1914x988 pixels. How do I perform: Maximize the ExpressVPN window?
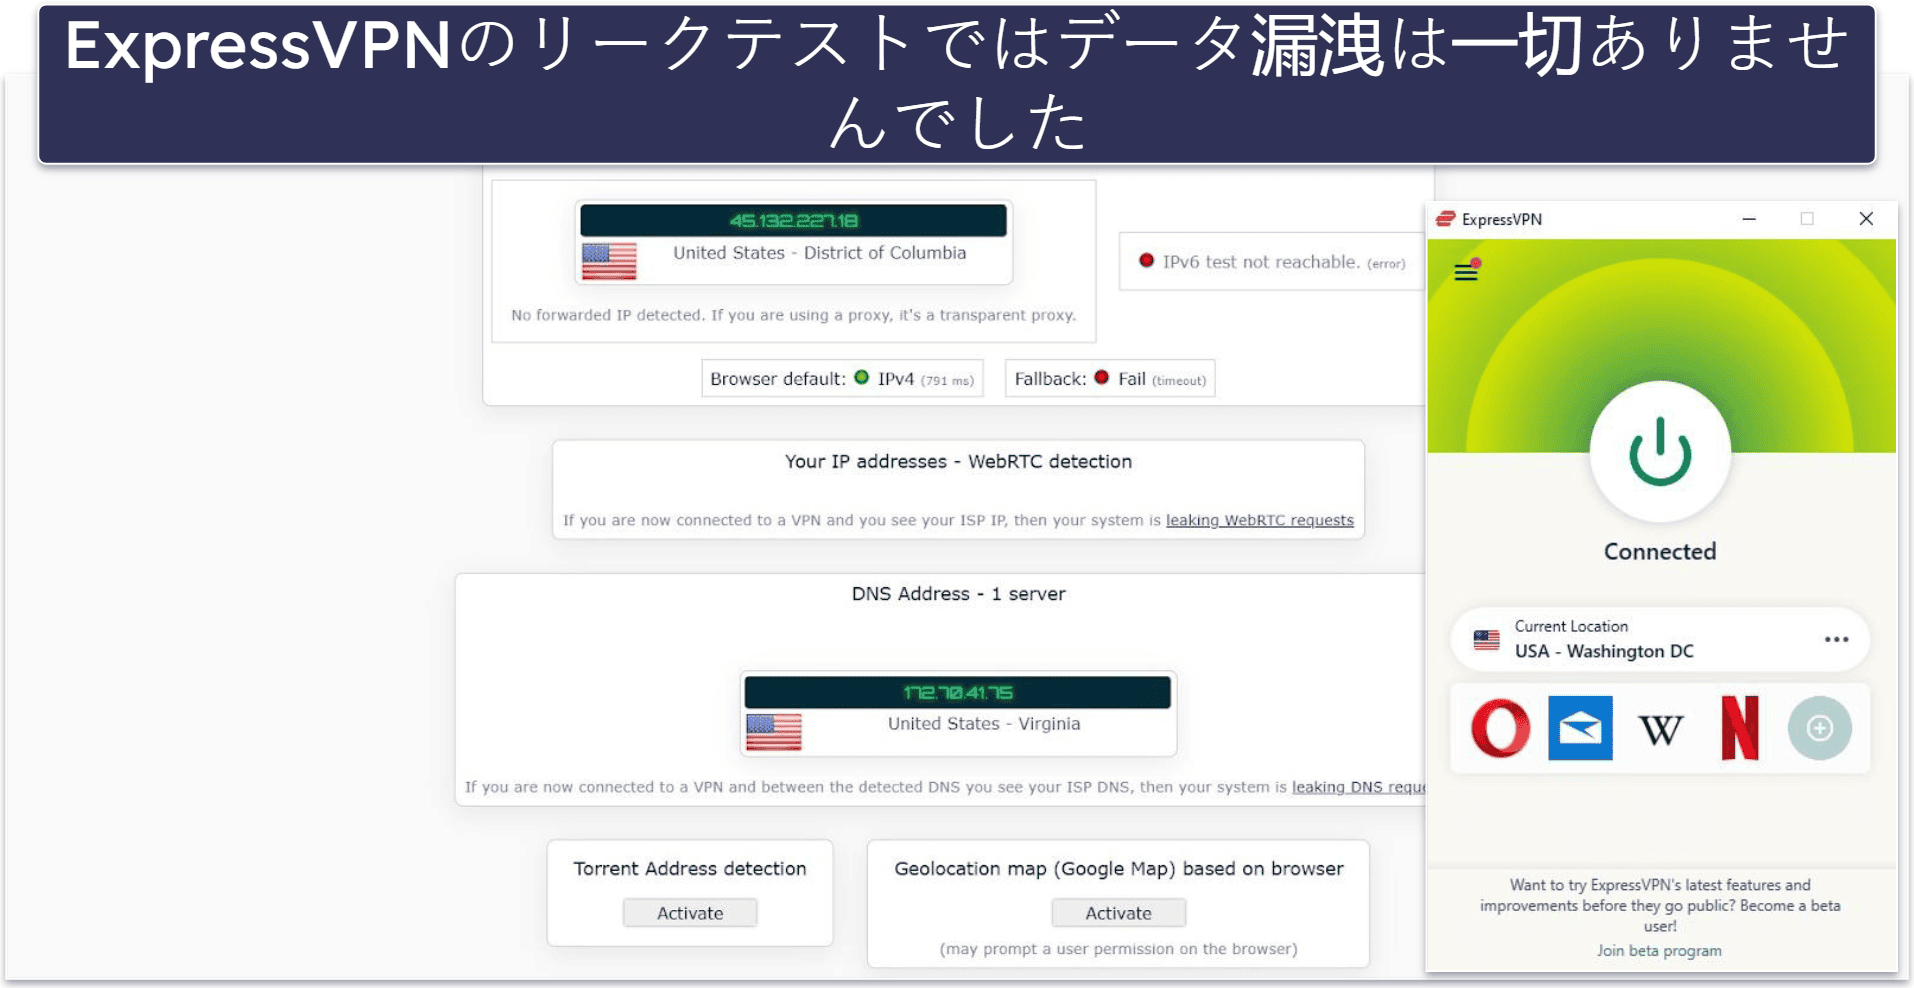1807,219
